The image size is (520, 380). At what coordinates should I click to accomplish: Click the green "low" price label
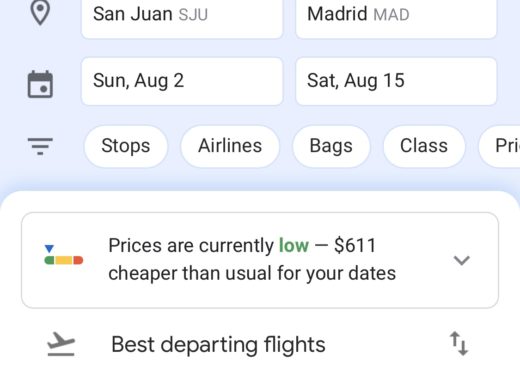pos(294,245)
